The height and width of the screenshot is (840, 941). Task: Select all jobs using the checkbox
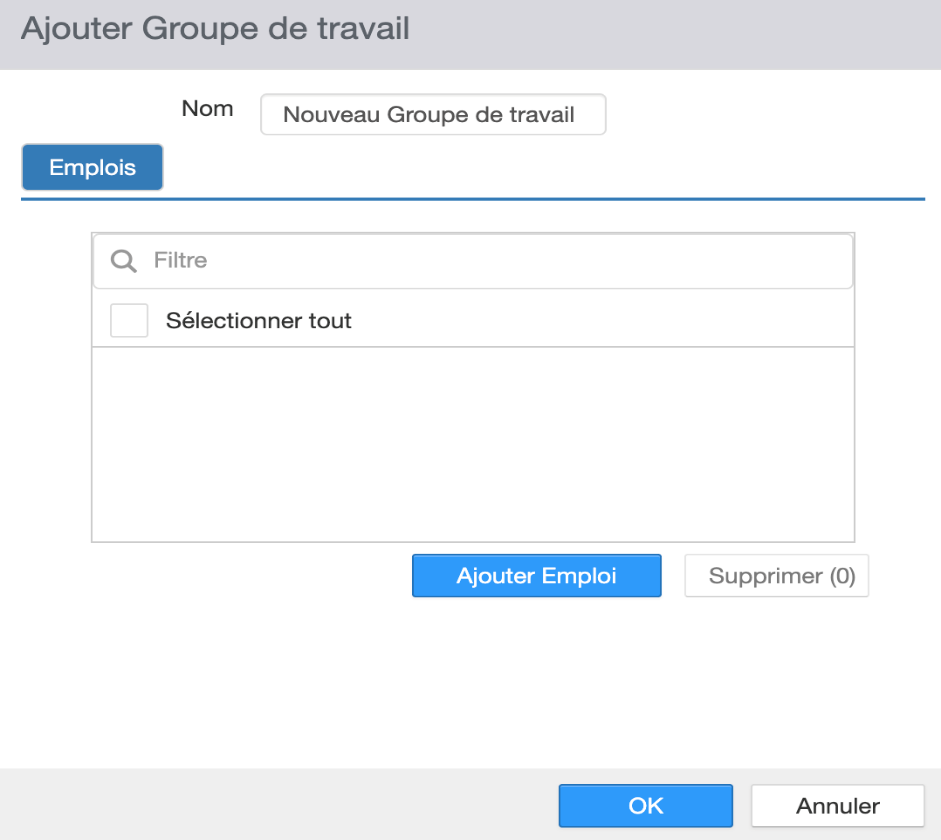[x=129, y=320]
